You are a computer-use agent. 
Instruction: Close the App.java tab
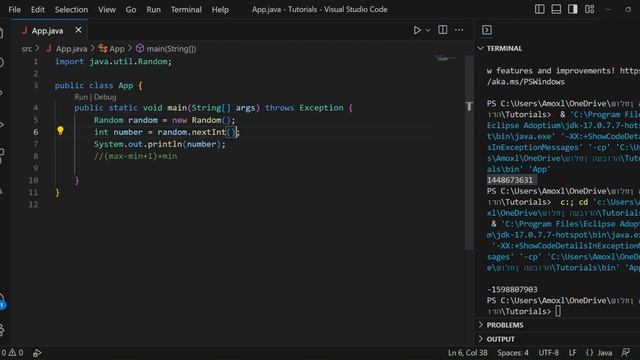78,30
